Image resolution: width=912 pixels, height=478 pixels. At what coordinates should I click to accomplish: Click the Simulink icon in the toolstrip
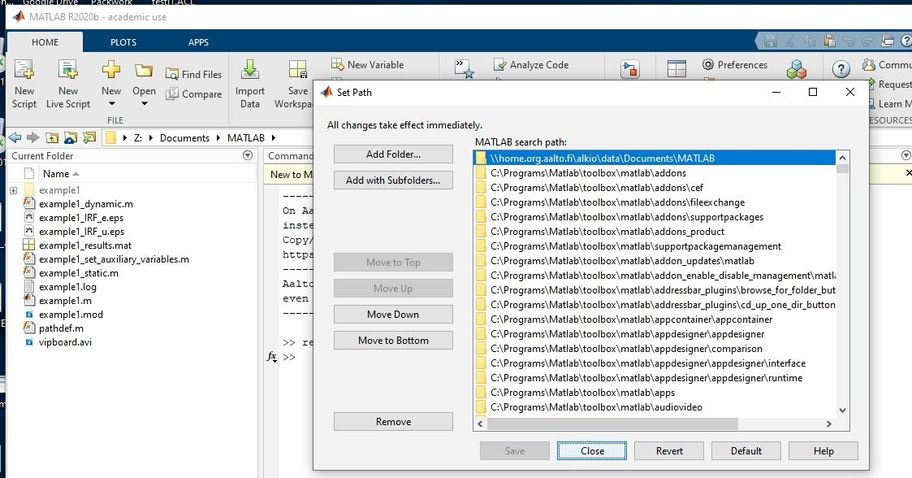(x=630, y=70)
